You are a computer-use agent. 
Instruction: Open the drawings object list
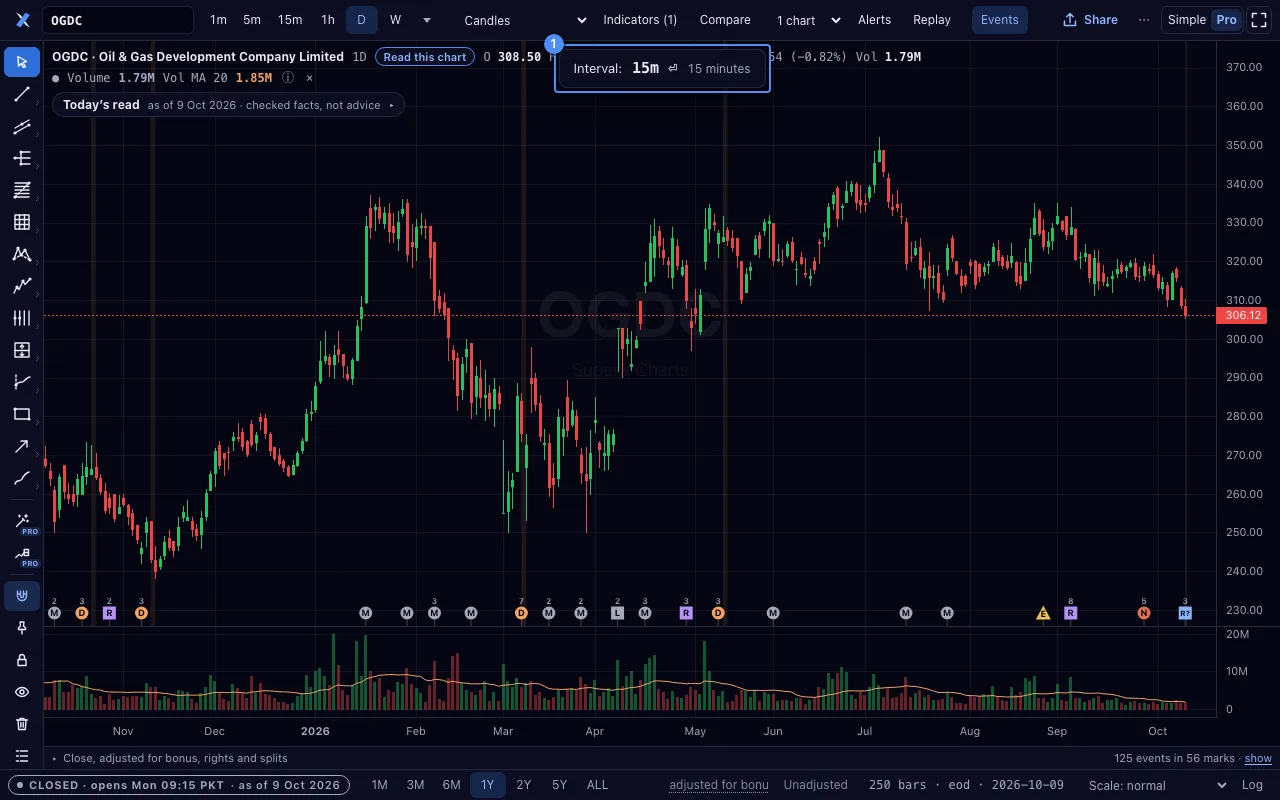pos(22,756)
